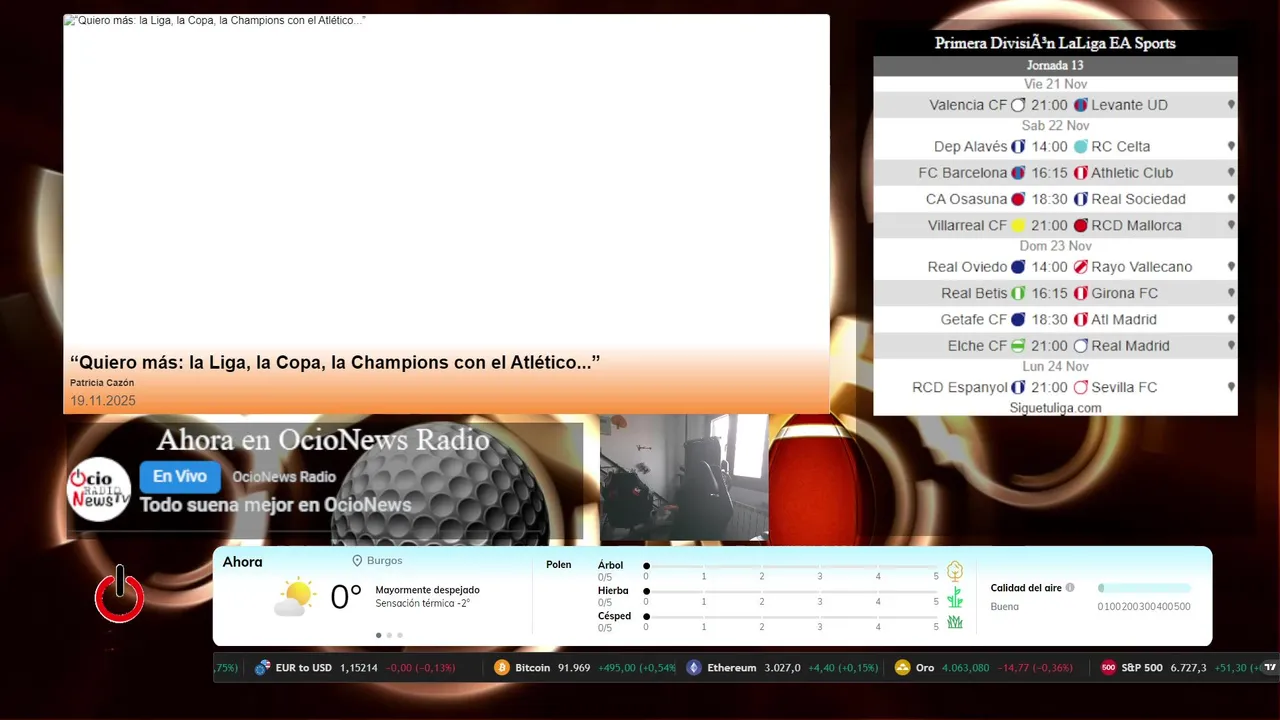Click the FC Barcelona team badge
This screenshot has height=720, width=1280.
[1018, 173]
